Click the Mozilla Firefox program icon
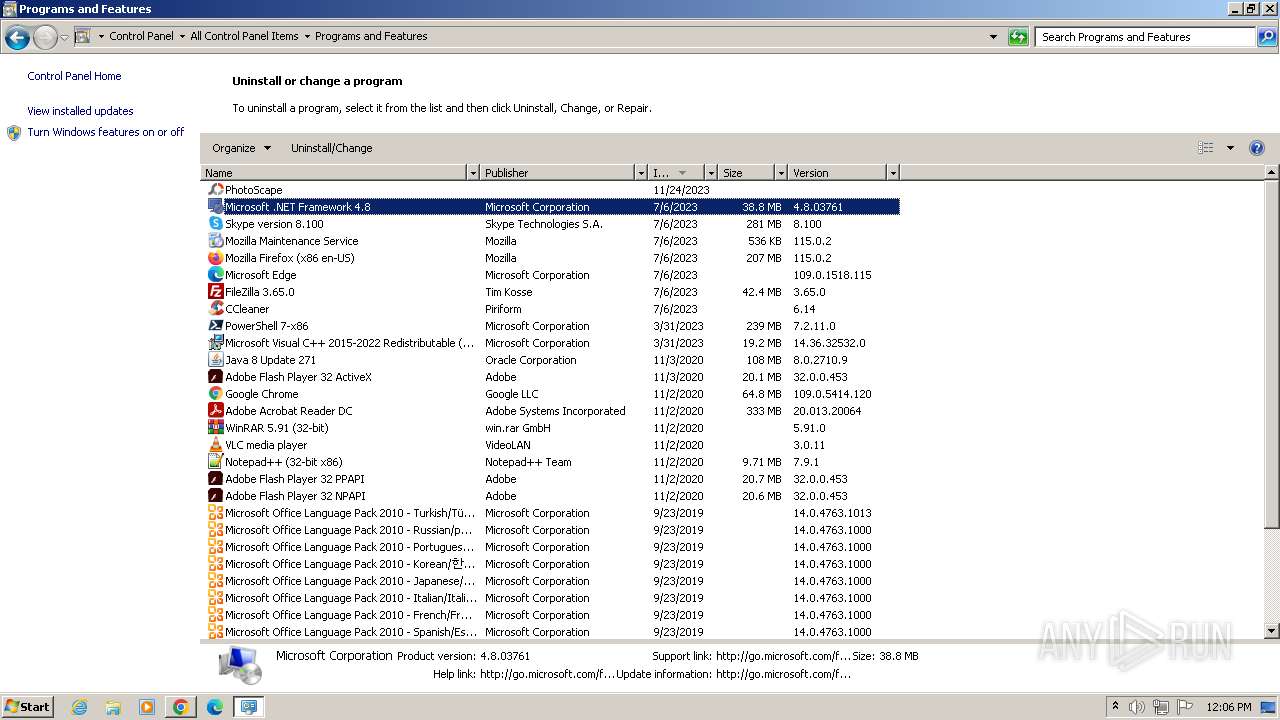The image size is (1280, 720). pos(215,258)
